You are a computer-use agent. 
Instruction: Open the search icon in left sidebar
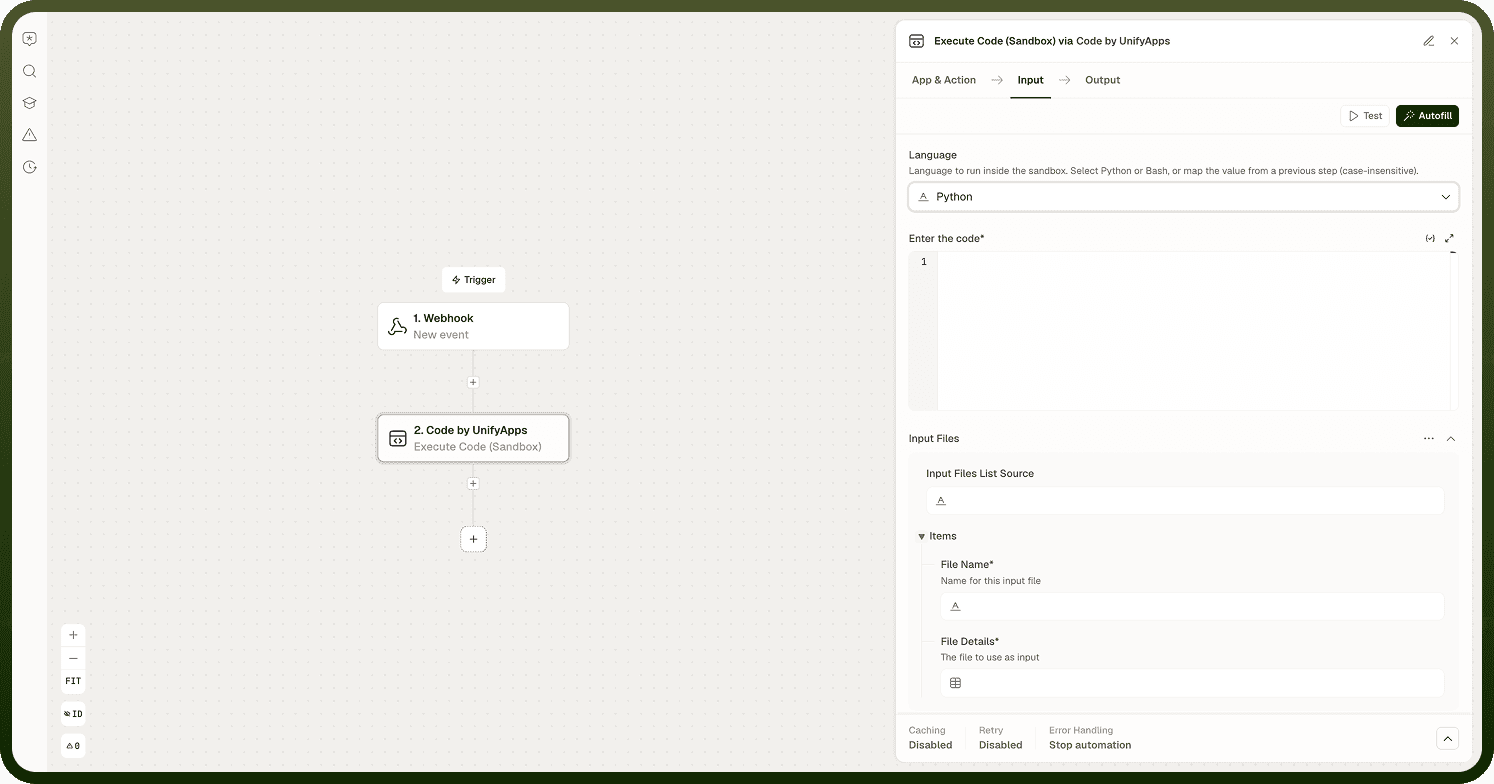[30, 71]
